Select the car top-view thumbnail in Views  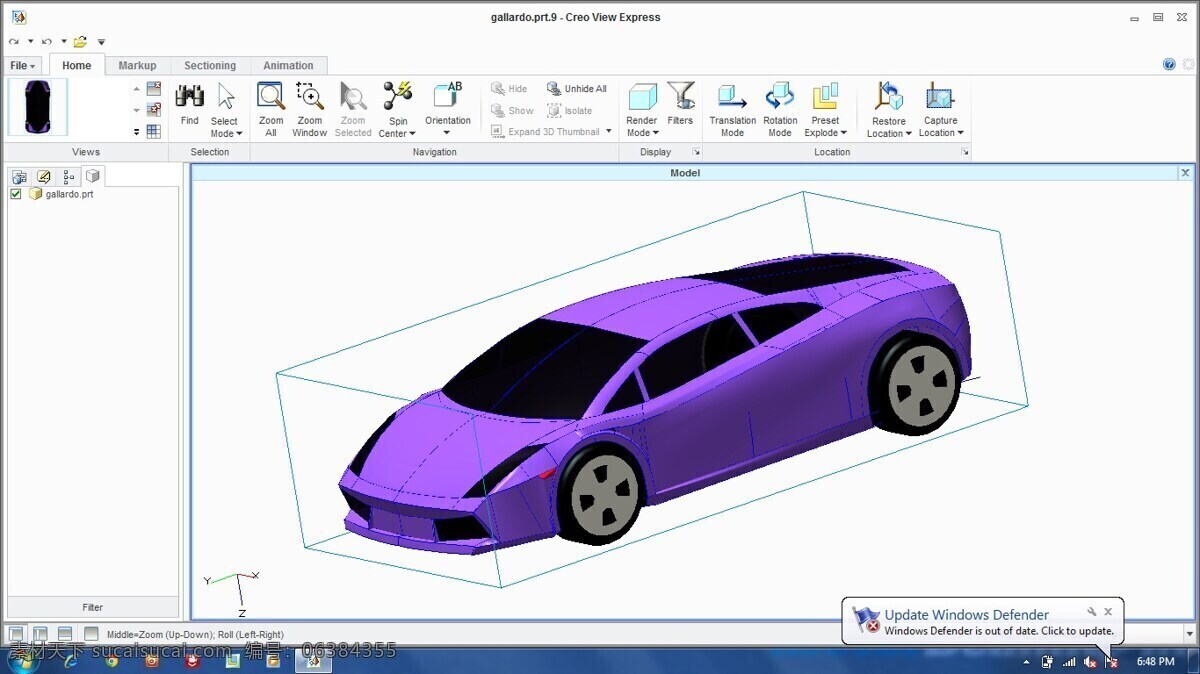pyautogui.click(x=38, y=107)
